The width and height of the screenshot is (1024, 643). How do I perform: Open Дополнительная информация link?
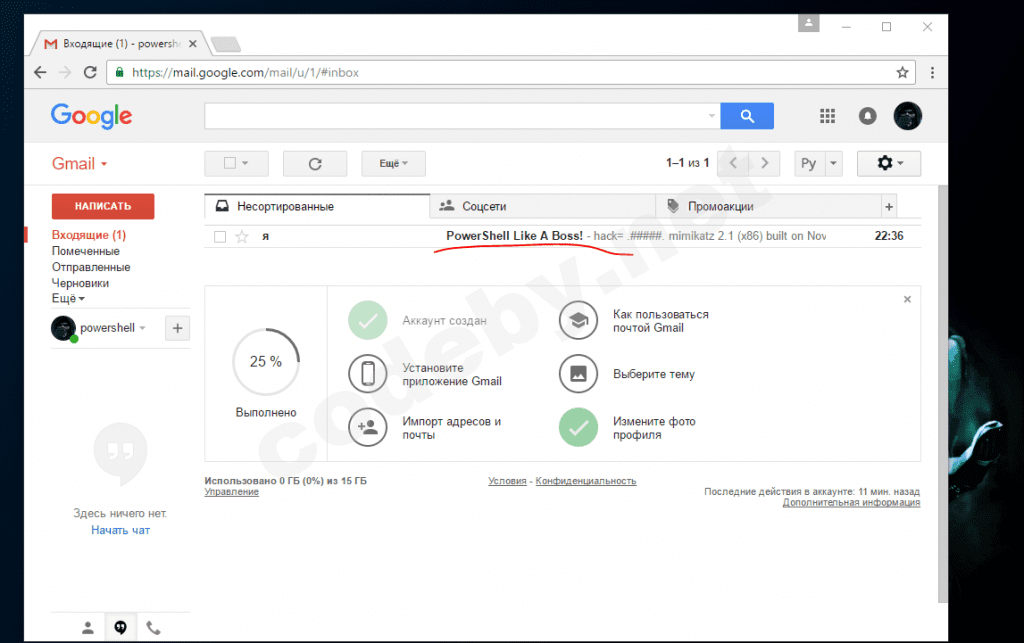[851, 503]
